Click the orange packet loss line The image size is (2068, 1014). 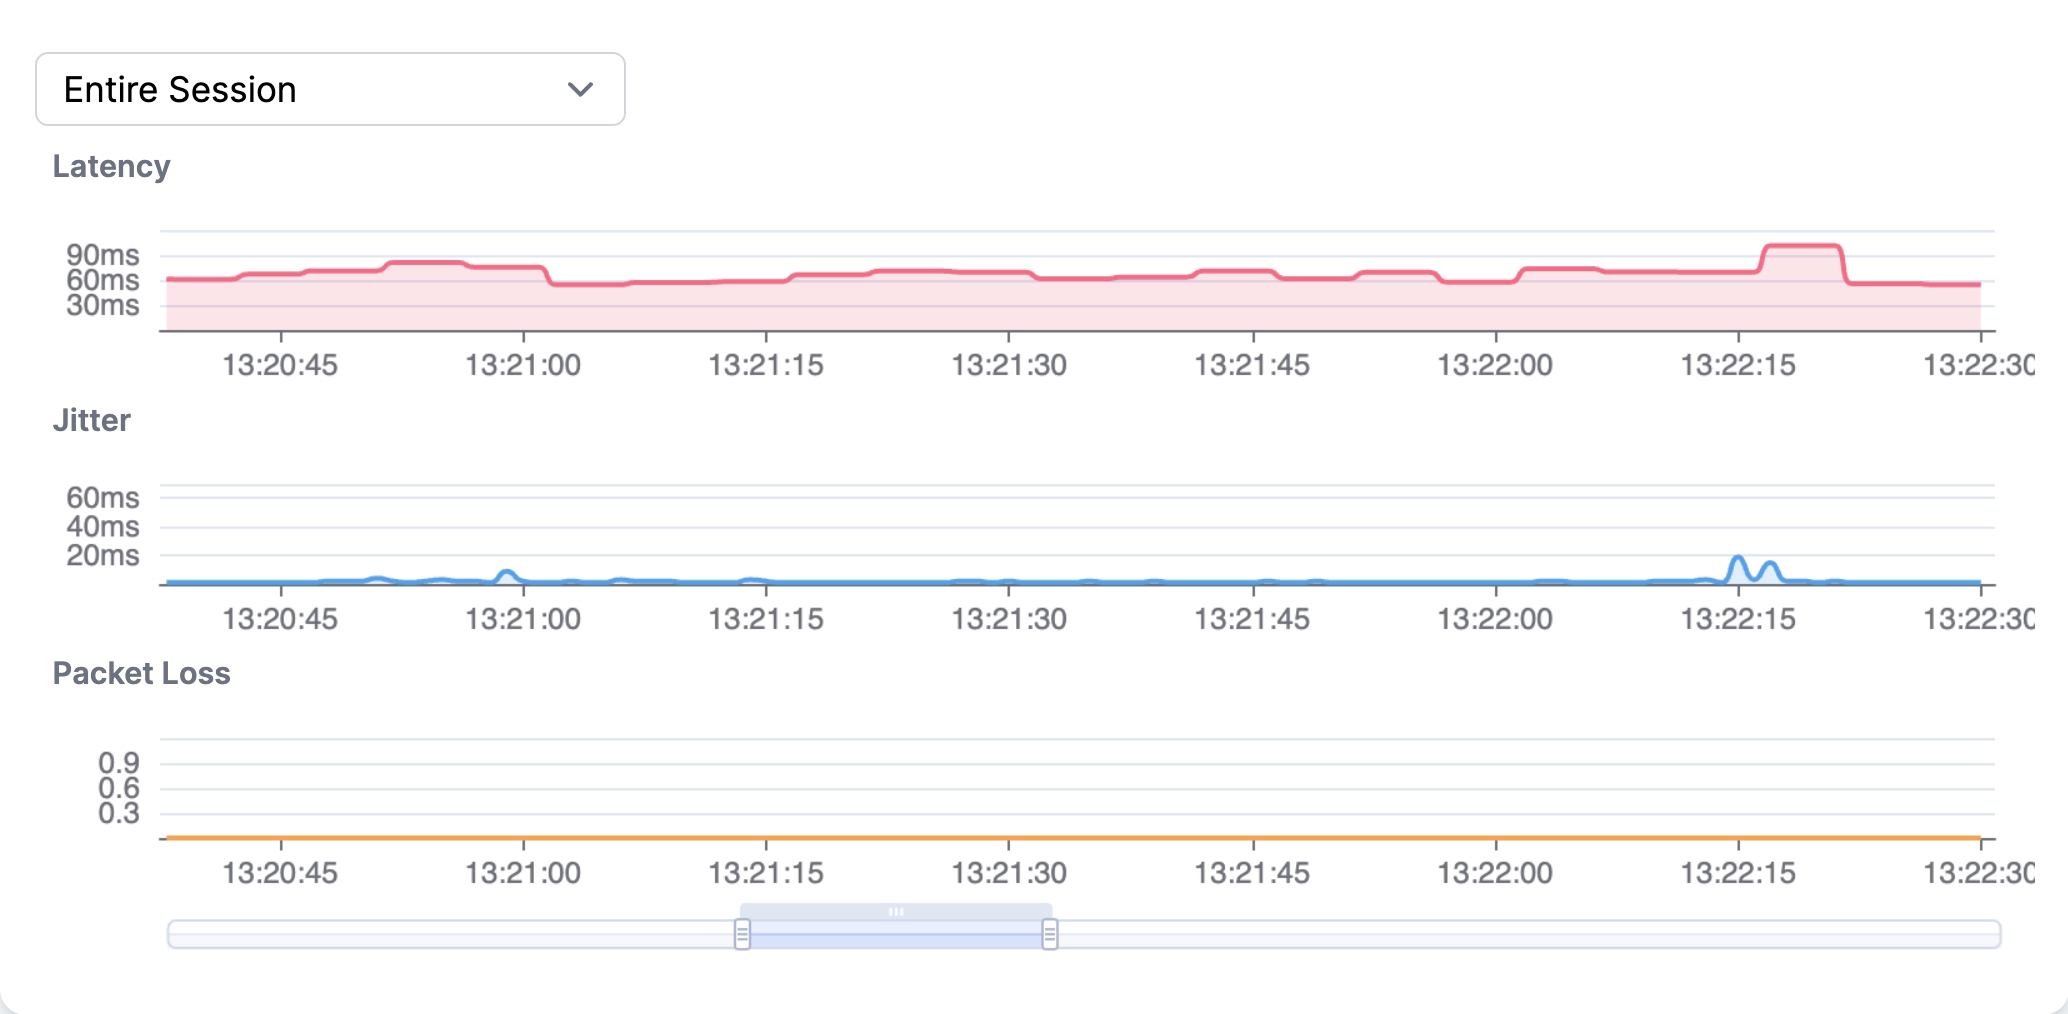pyautogui.click(x=1000, y=836)
